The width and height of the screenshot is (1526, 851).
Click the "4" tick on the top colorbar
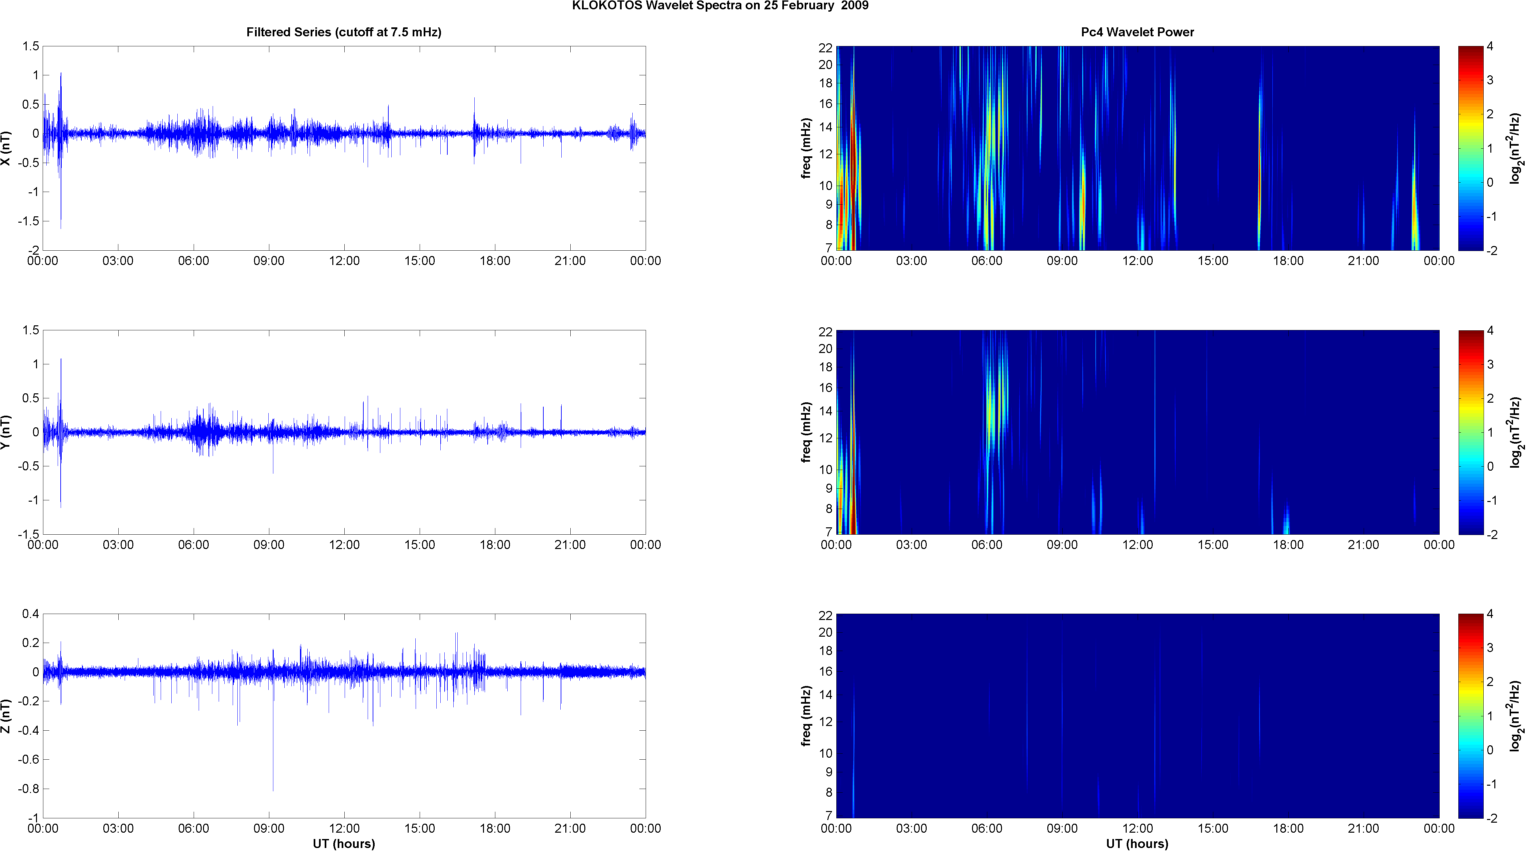(1490, 47)
